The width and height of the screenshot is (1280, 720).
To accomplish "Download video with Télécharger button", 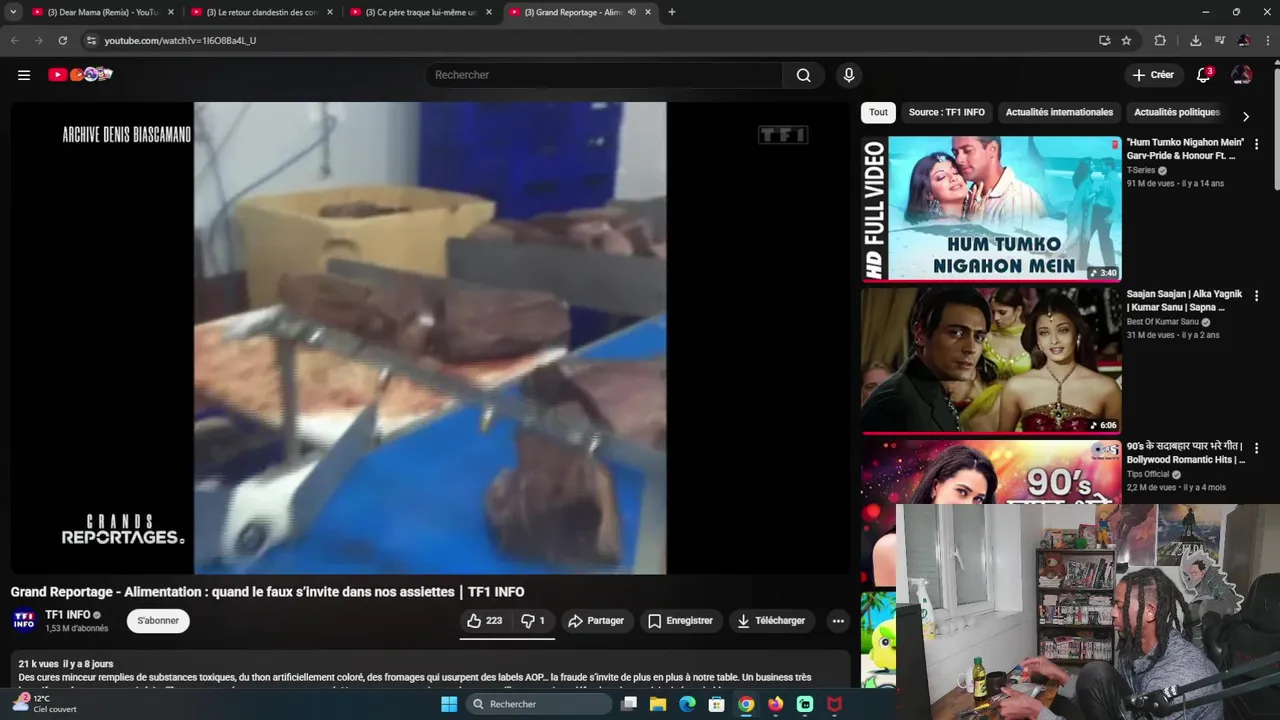I will click(x=771, y=621).
